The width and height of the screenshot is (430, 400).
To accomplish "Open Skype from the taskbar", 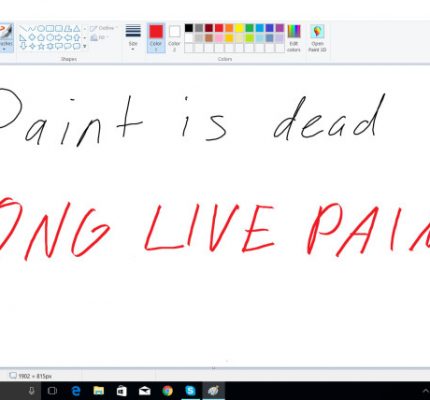I will point(190,390).
